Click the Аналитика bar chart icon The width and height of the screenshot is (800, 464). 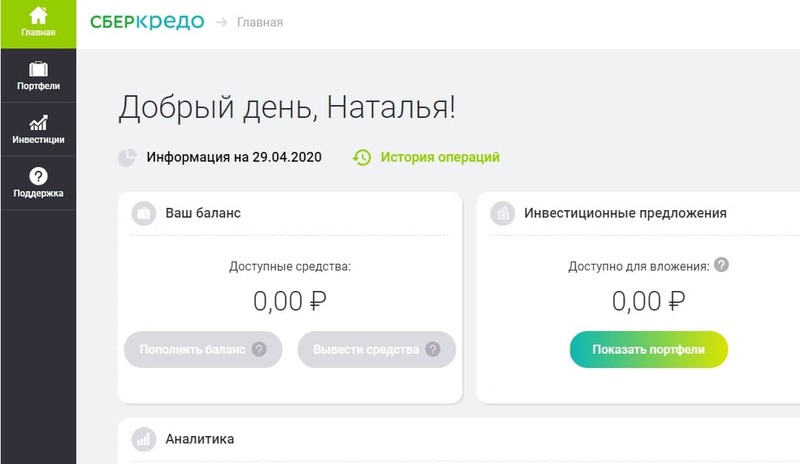(144, 438)
